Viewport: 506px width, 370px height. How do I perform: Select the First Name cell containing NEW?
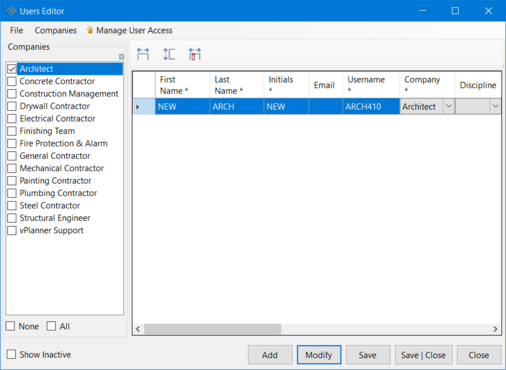coord(182,107)
